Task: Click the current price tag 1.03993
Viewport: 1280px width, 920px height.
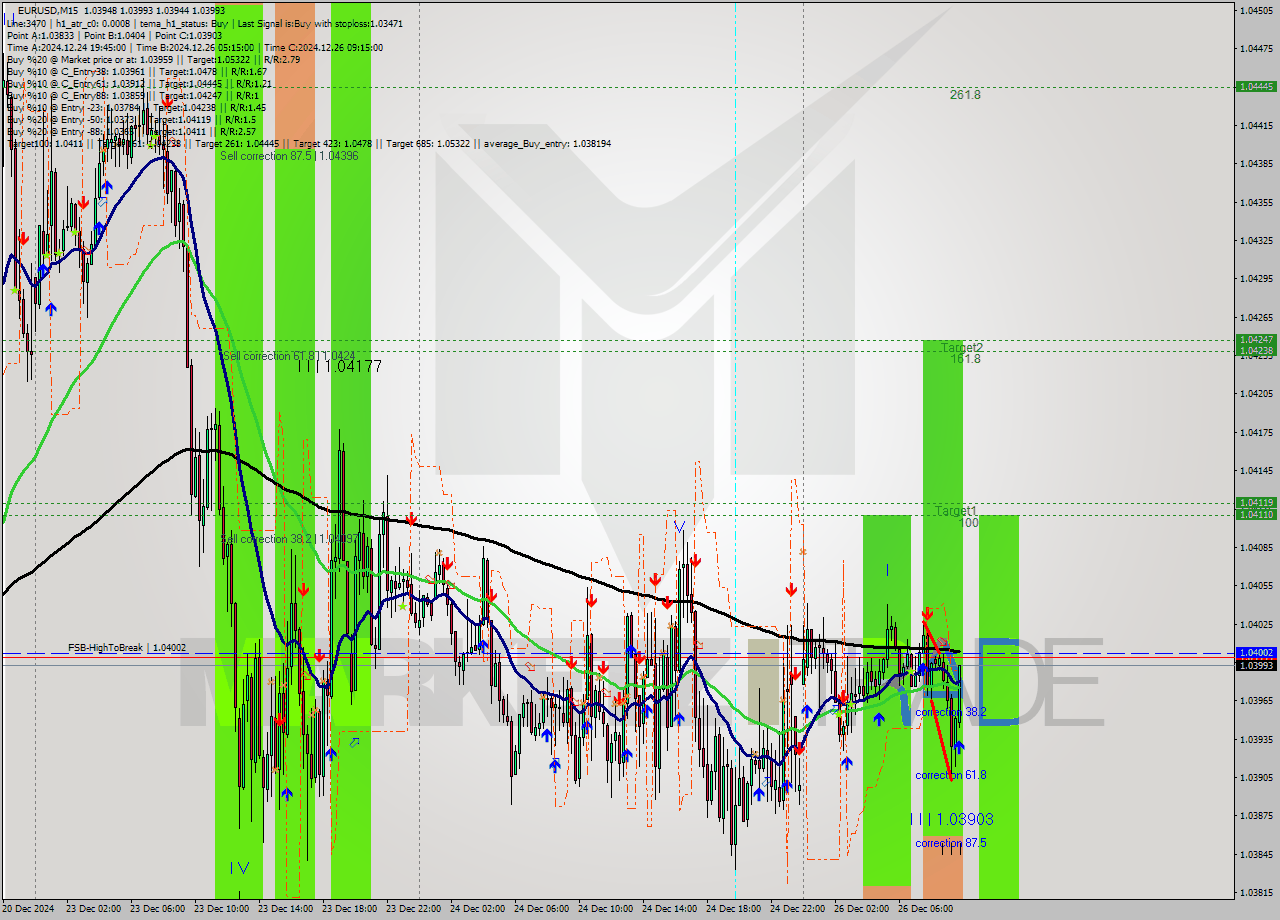Action: coord(1256,665)
